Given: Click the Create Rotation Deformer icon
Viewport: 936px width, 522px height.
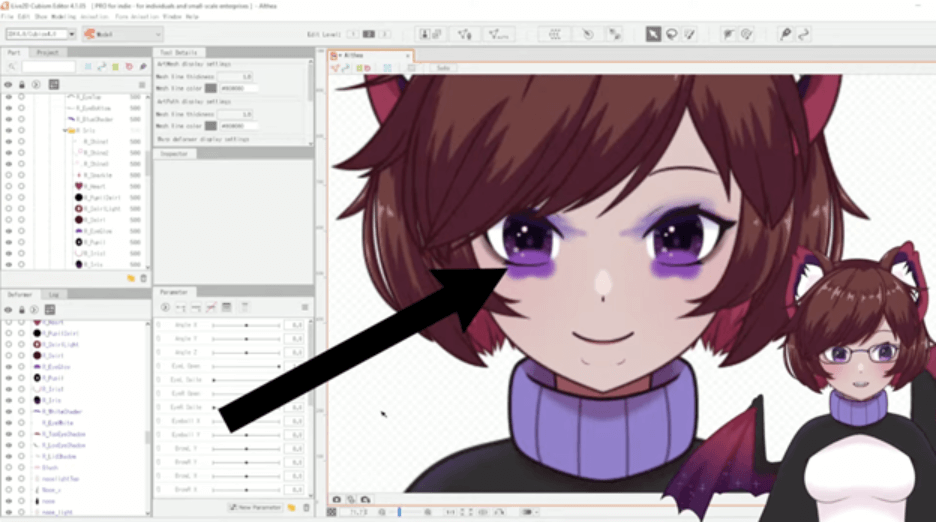Looking at the screenshot, I should pos(588,34).
